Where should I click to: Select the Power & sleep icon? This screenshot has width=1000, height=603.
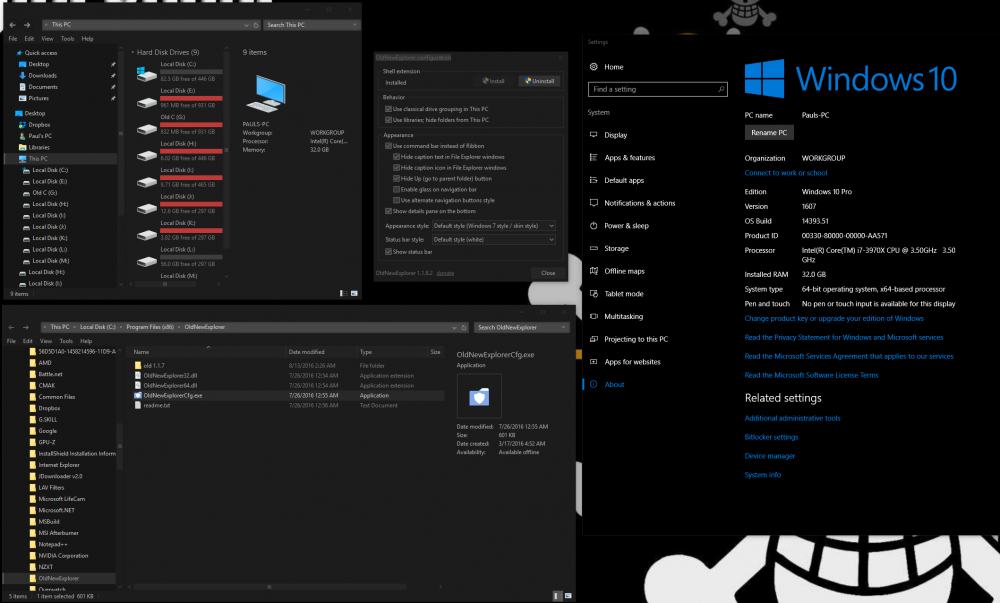coord(594,226)
